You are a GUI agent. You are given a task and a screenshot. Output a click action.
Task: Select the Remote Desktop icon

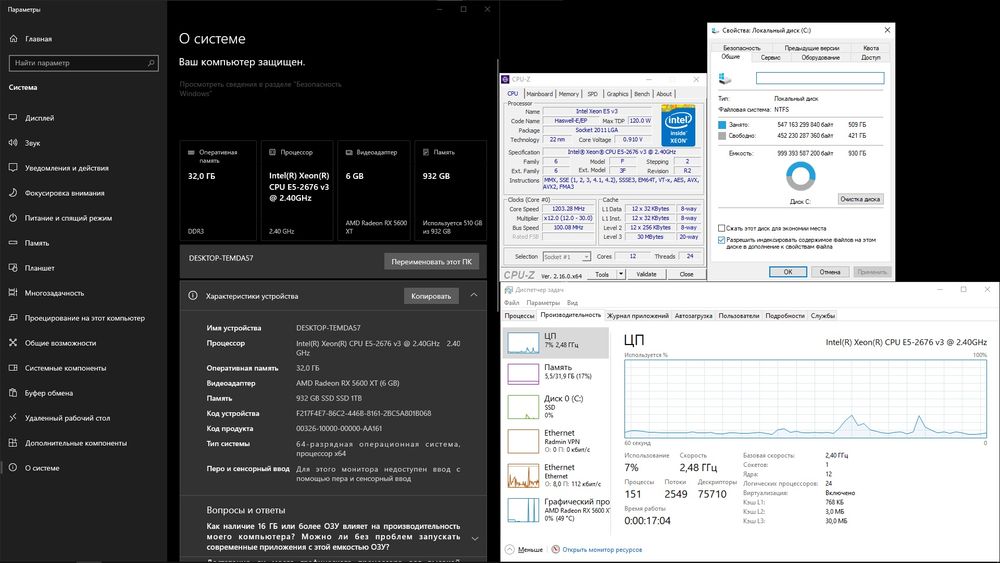point(13,418)
